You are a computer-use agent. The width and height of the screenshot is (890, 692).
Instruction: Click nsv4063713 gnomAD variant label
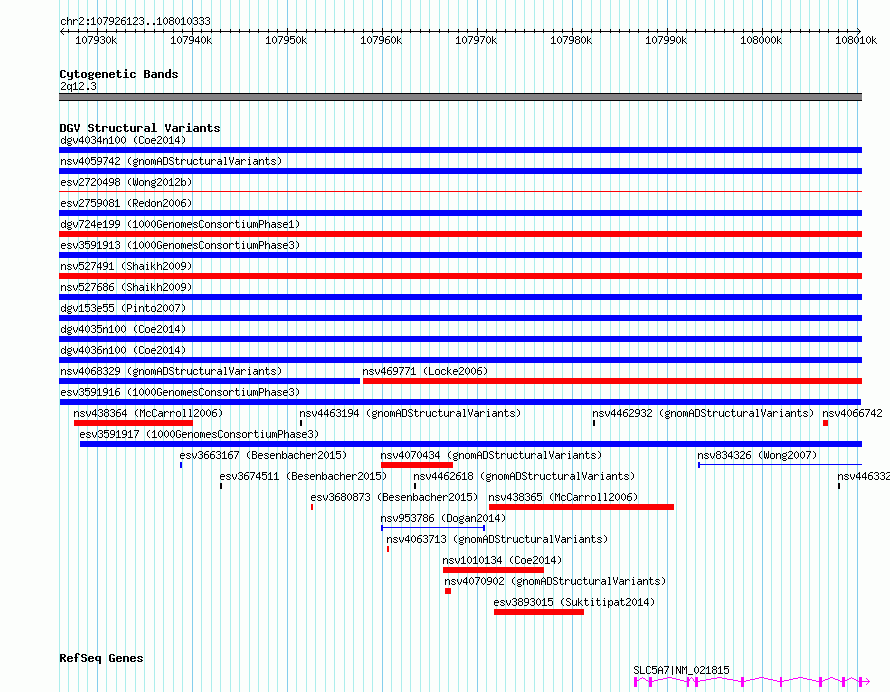click(497, 539)
